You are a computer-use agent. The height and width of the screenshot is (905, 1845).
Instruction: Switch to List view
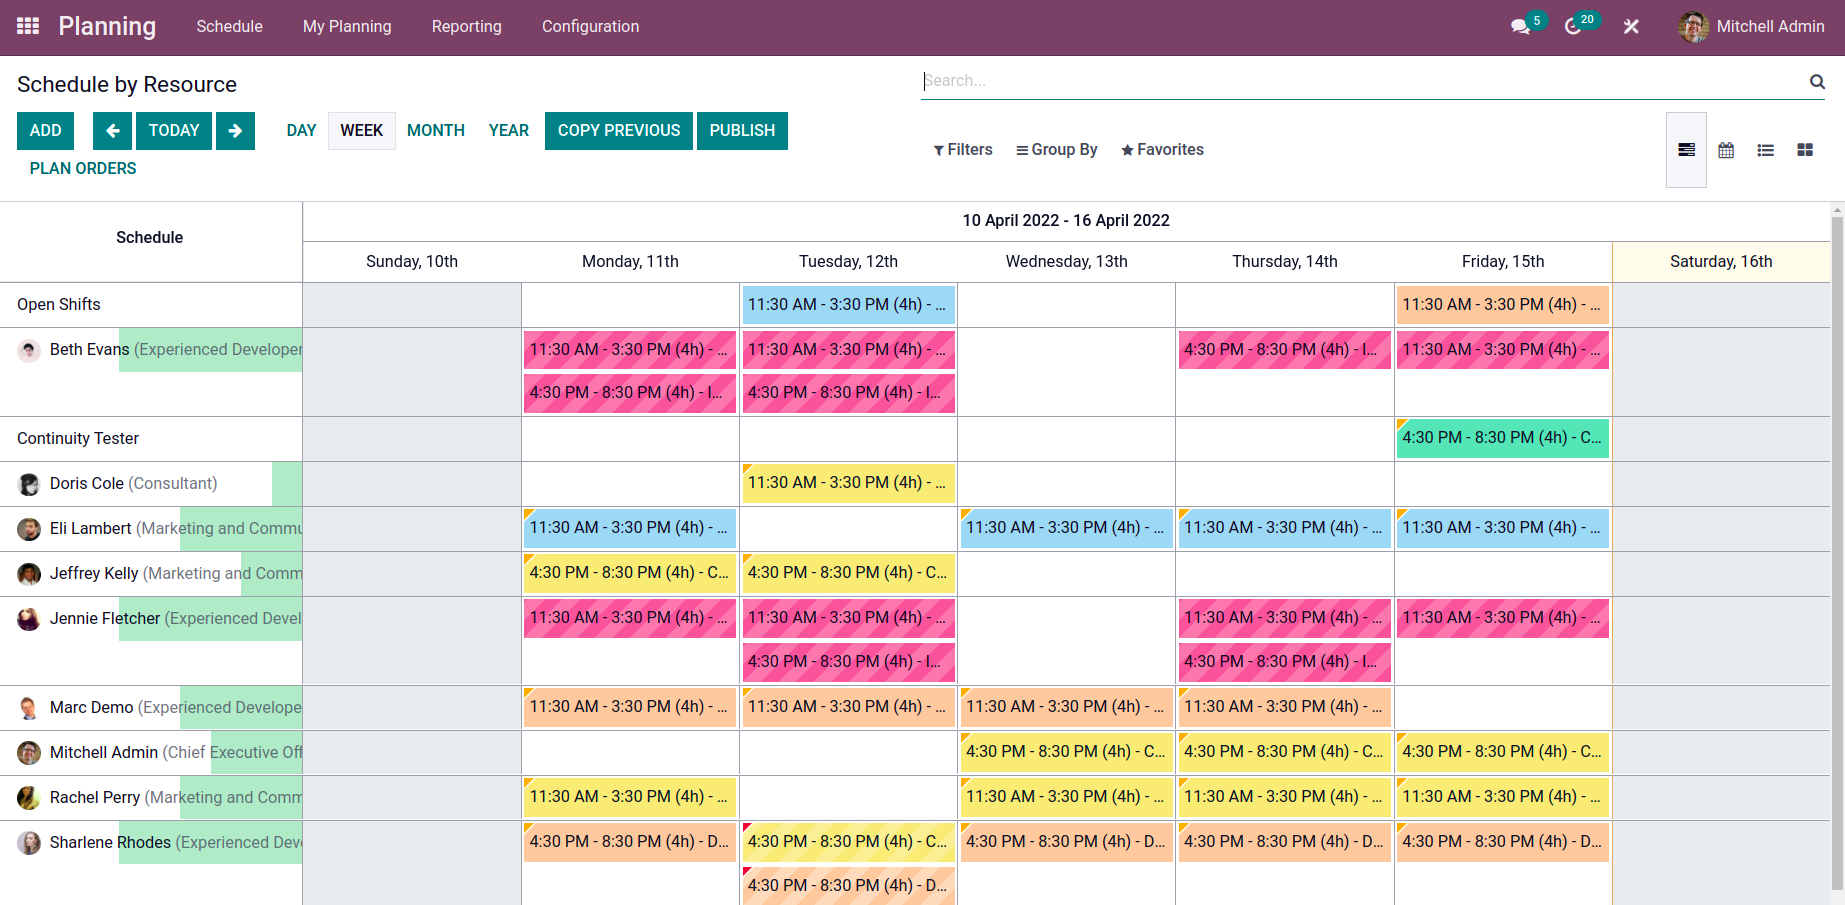pyautogui.click(x=1765, y=149)
